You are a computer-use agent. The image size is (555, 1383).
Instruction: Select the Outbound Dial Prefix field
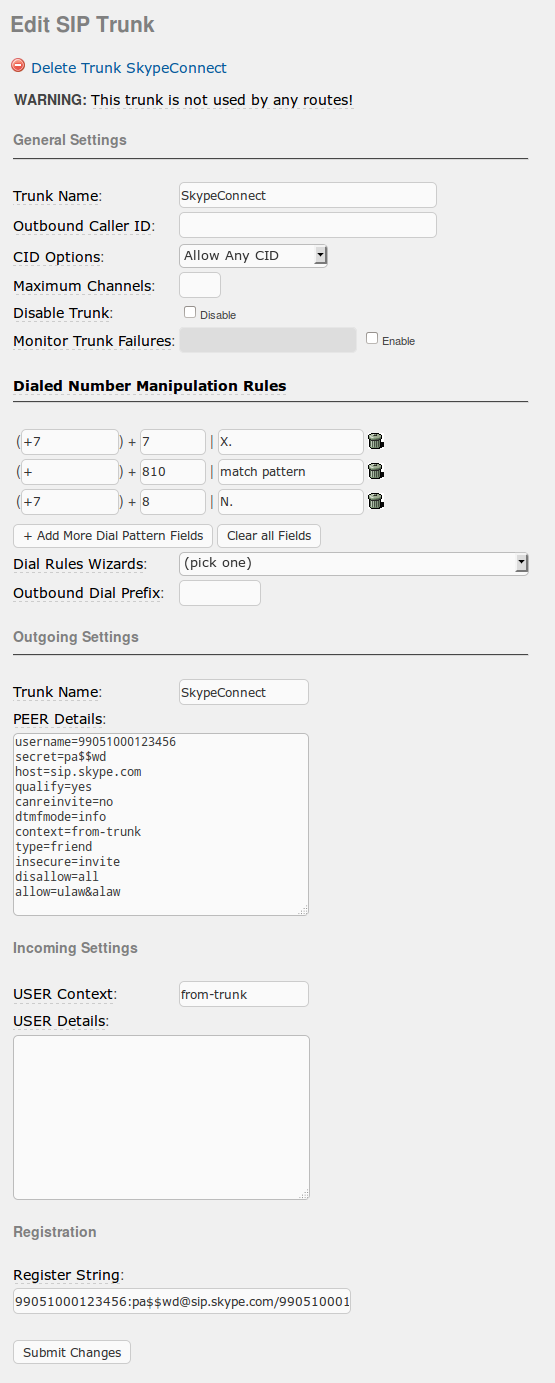pyautogui.click(x=220, y=593)
